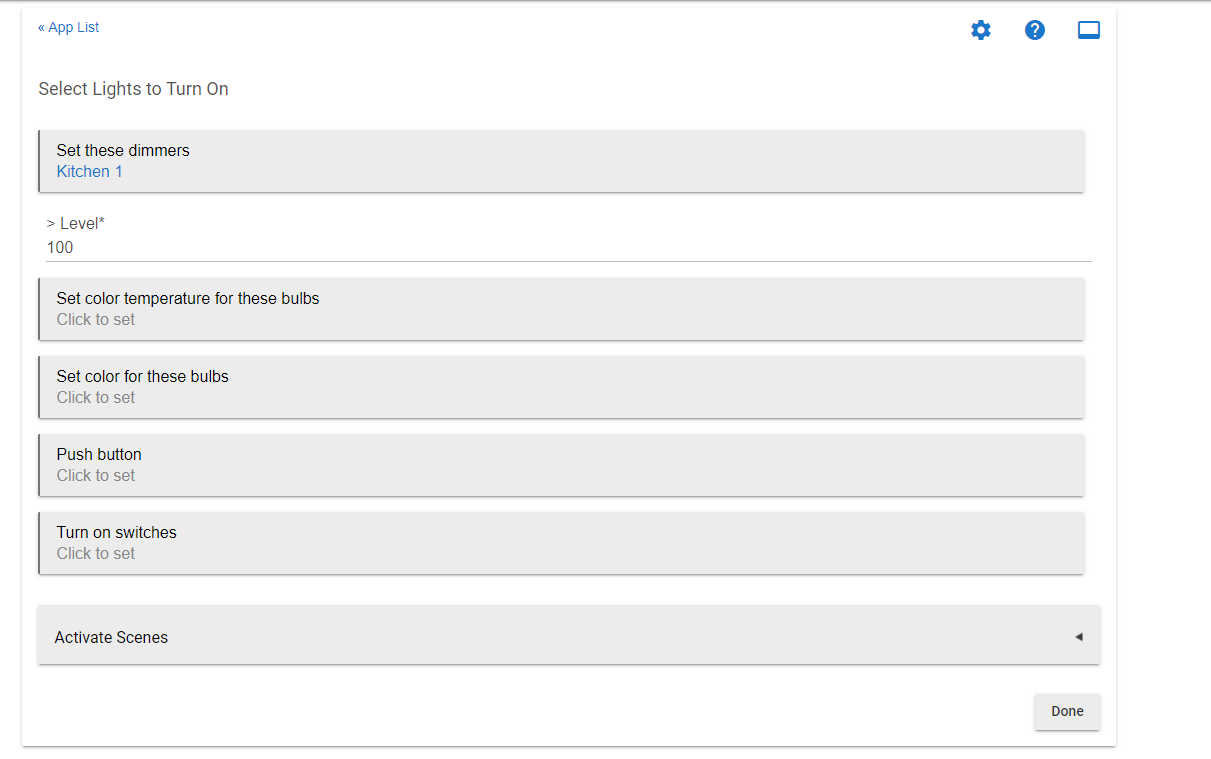
Task: Expand the Activate Scenes section
Action: click(569, 635)
